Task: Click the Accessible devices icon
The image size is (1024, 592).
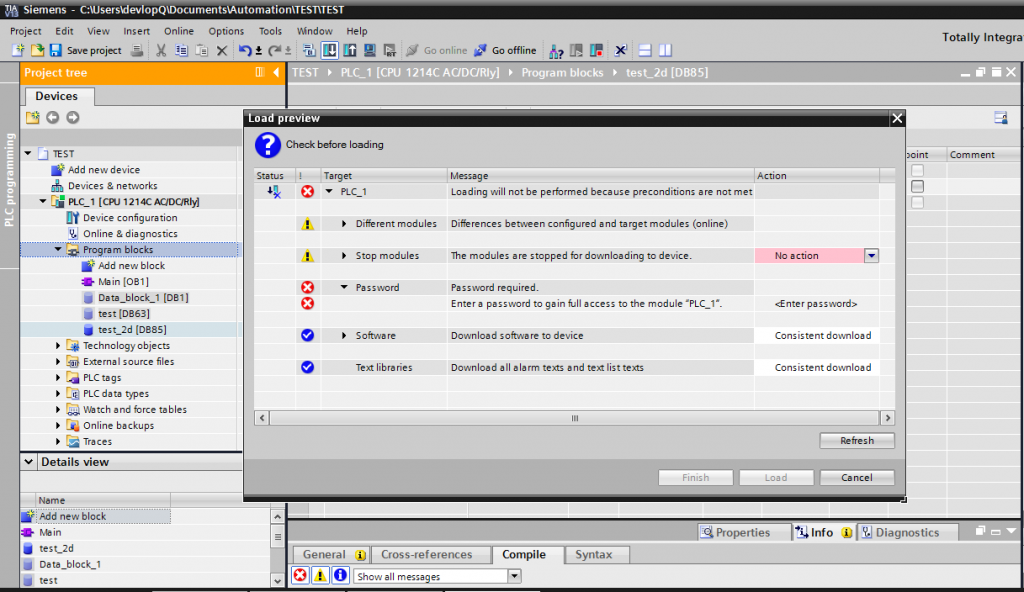Action: click(556, 50)
